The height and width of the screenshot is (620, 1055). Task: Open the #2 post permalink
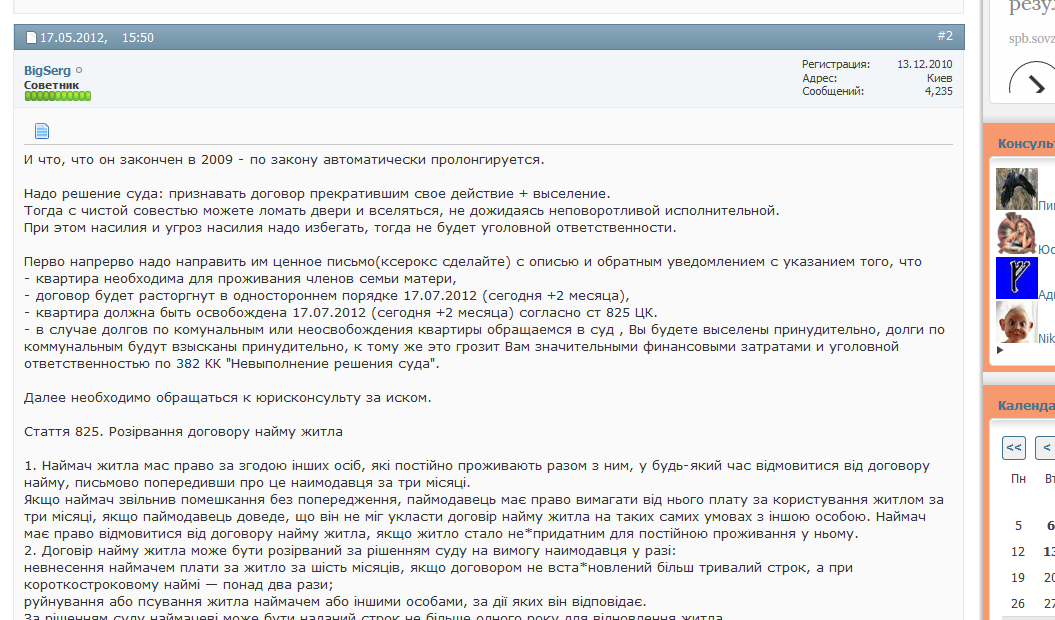pos(944,36)
